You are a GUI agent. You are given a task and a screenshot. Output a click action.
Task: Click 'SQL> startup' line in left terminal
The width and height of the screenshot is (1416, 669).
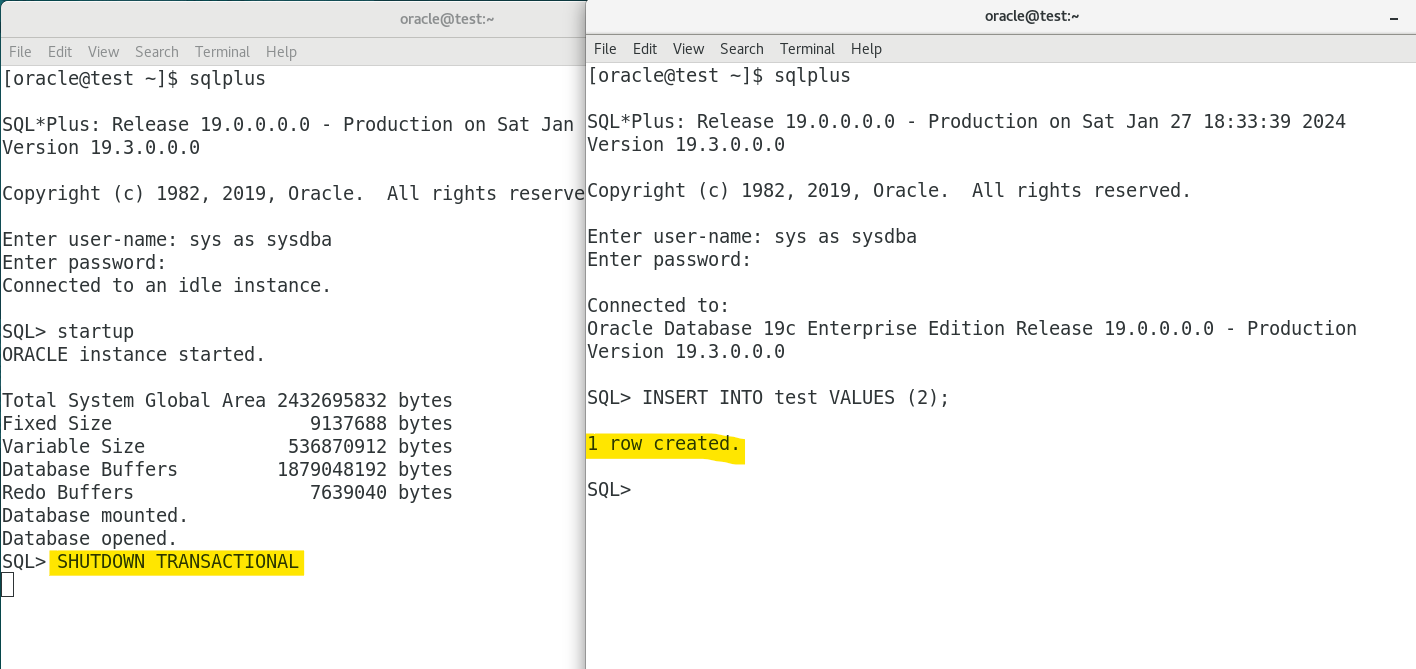coord(68,332)
